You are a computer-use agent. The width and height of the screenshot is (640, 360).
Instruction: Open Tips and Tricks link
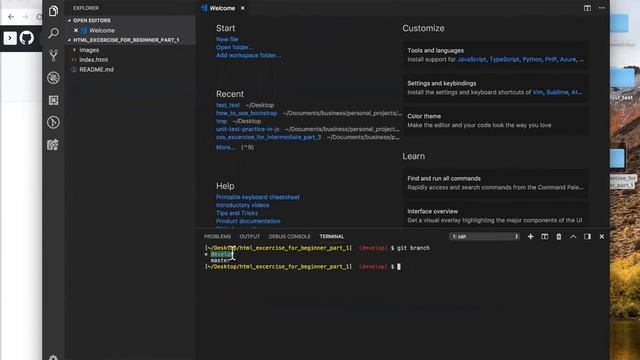[237, 213]
